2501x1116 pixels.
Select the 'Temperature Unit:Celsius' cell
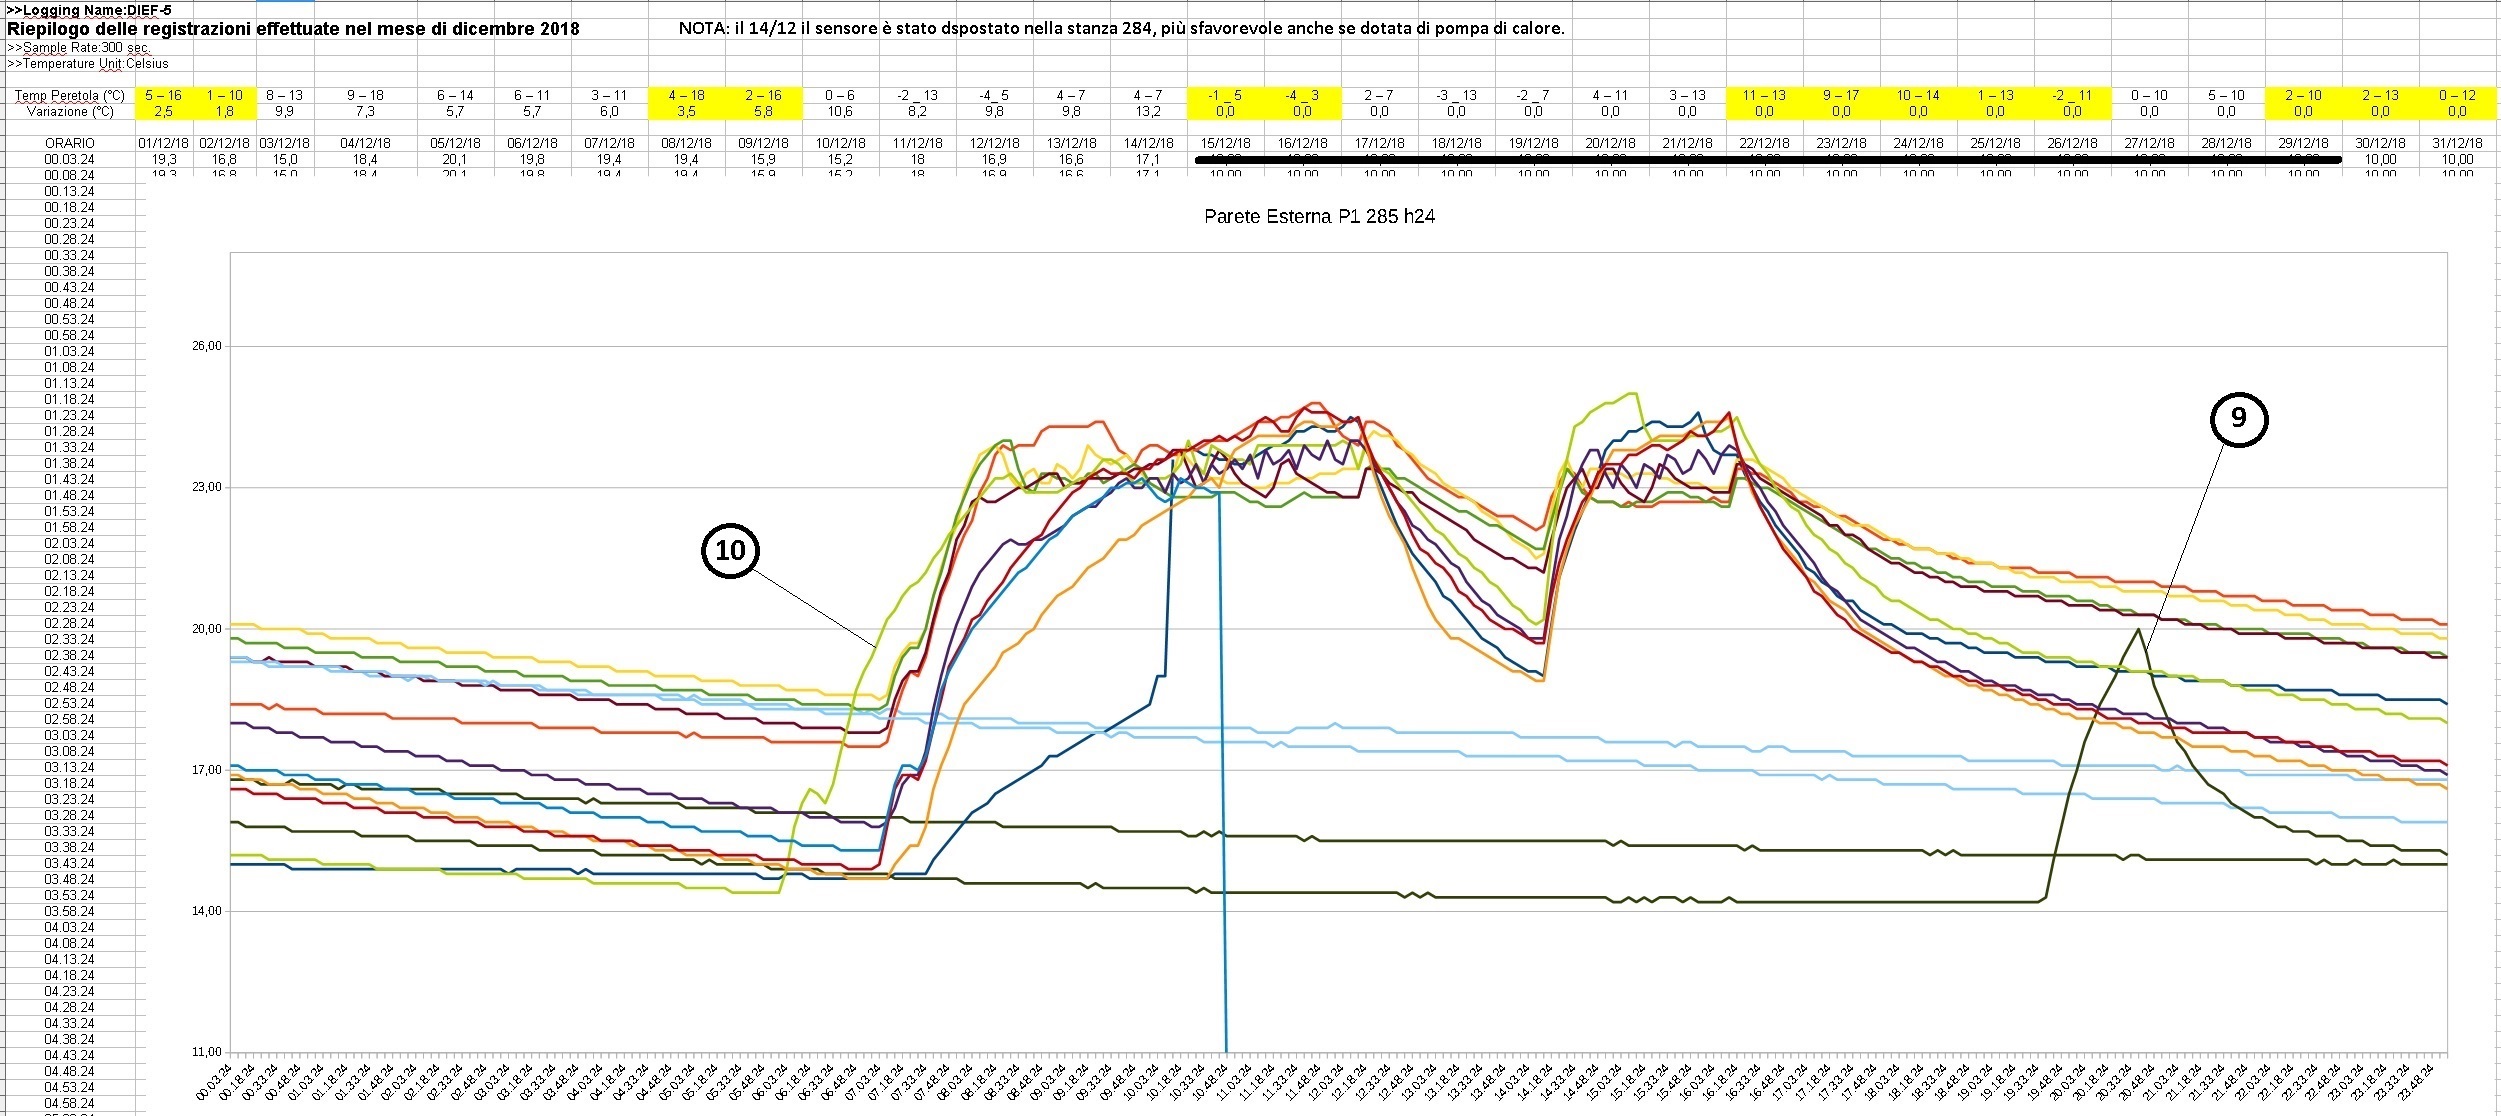point(88,64)
